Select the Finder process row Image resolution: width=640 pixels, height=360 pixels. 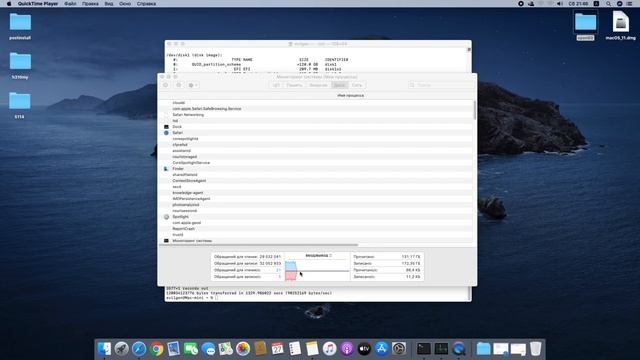[x=316, y=169]
